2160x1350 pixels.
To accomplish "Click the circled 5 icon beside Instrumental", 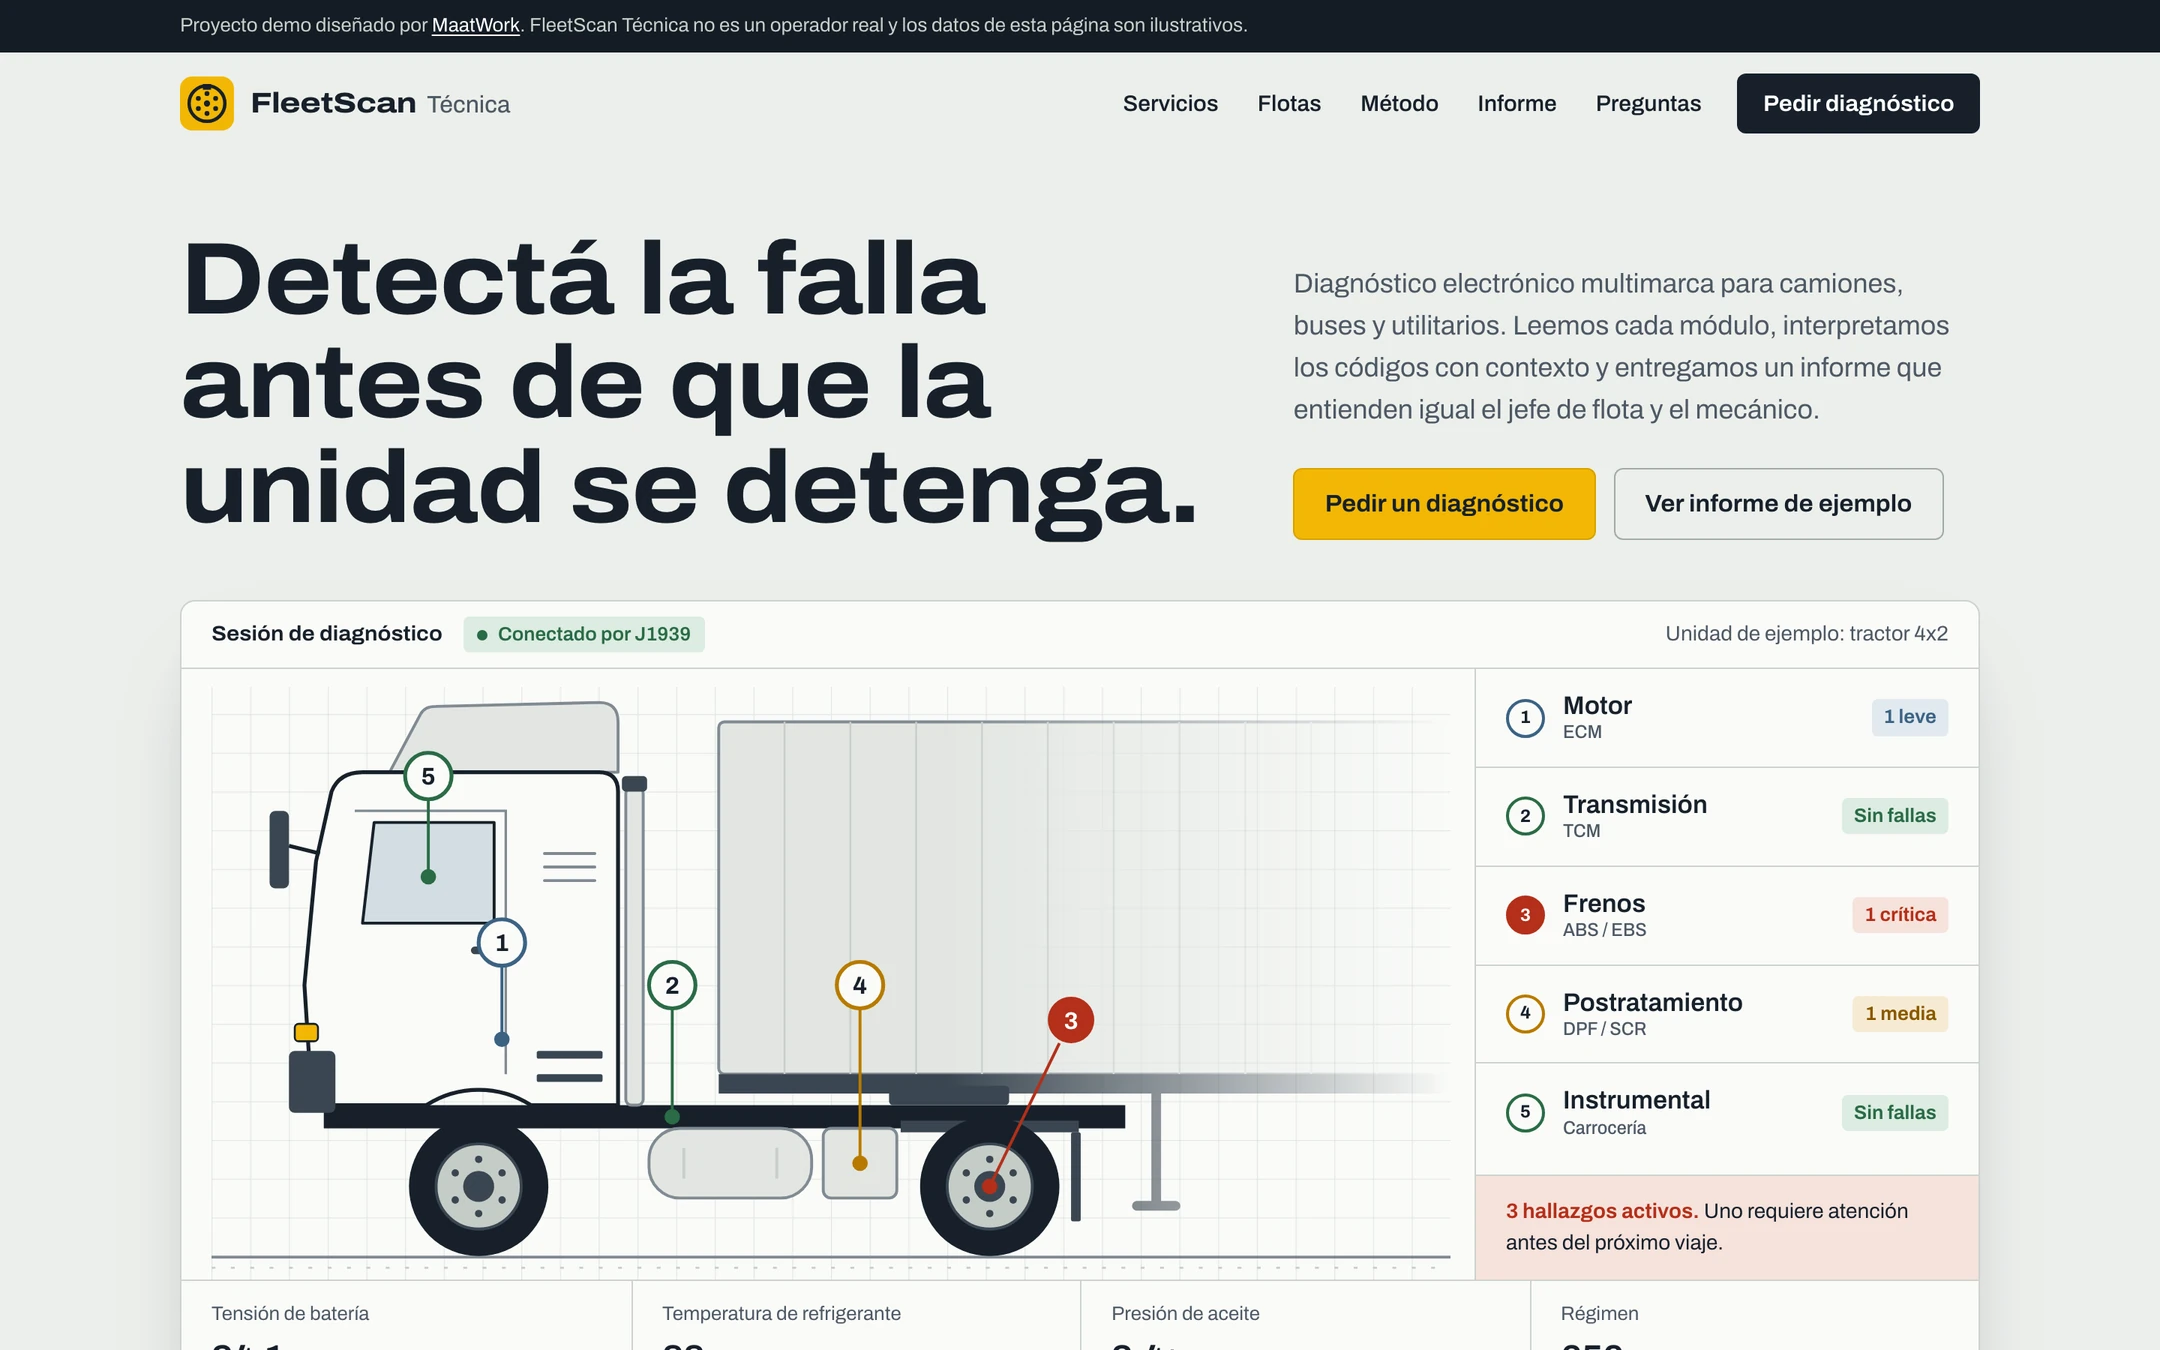I will (x=1525, y=1112).
